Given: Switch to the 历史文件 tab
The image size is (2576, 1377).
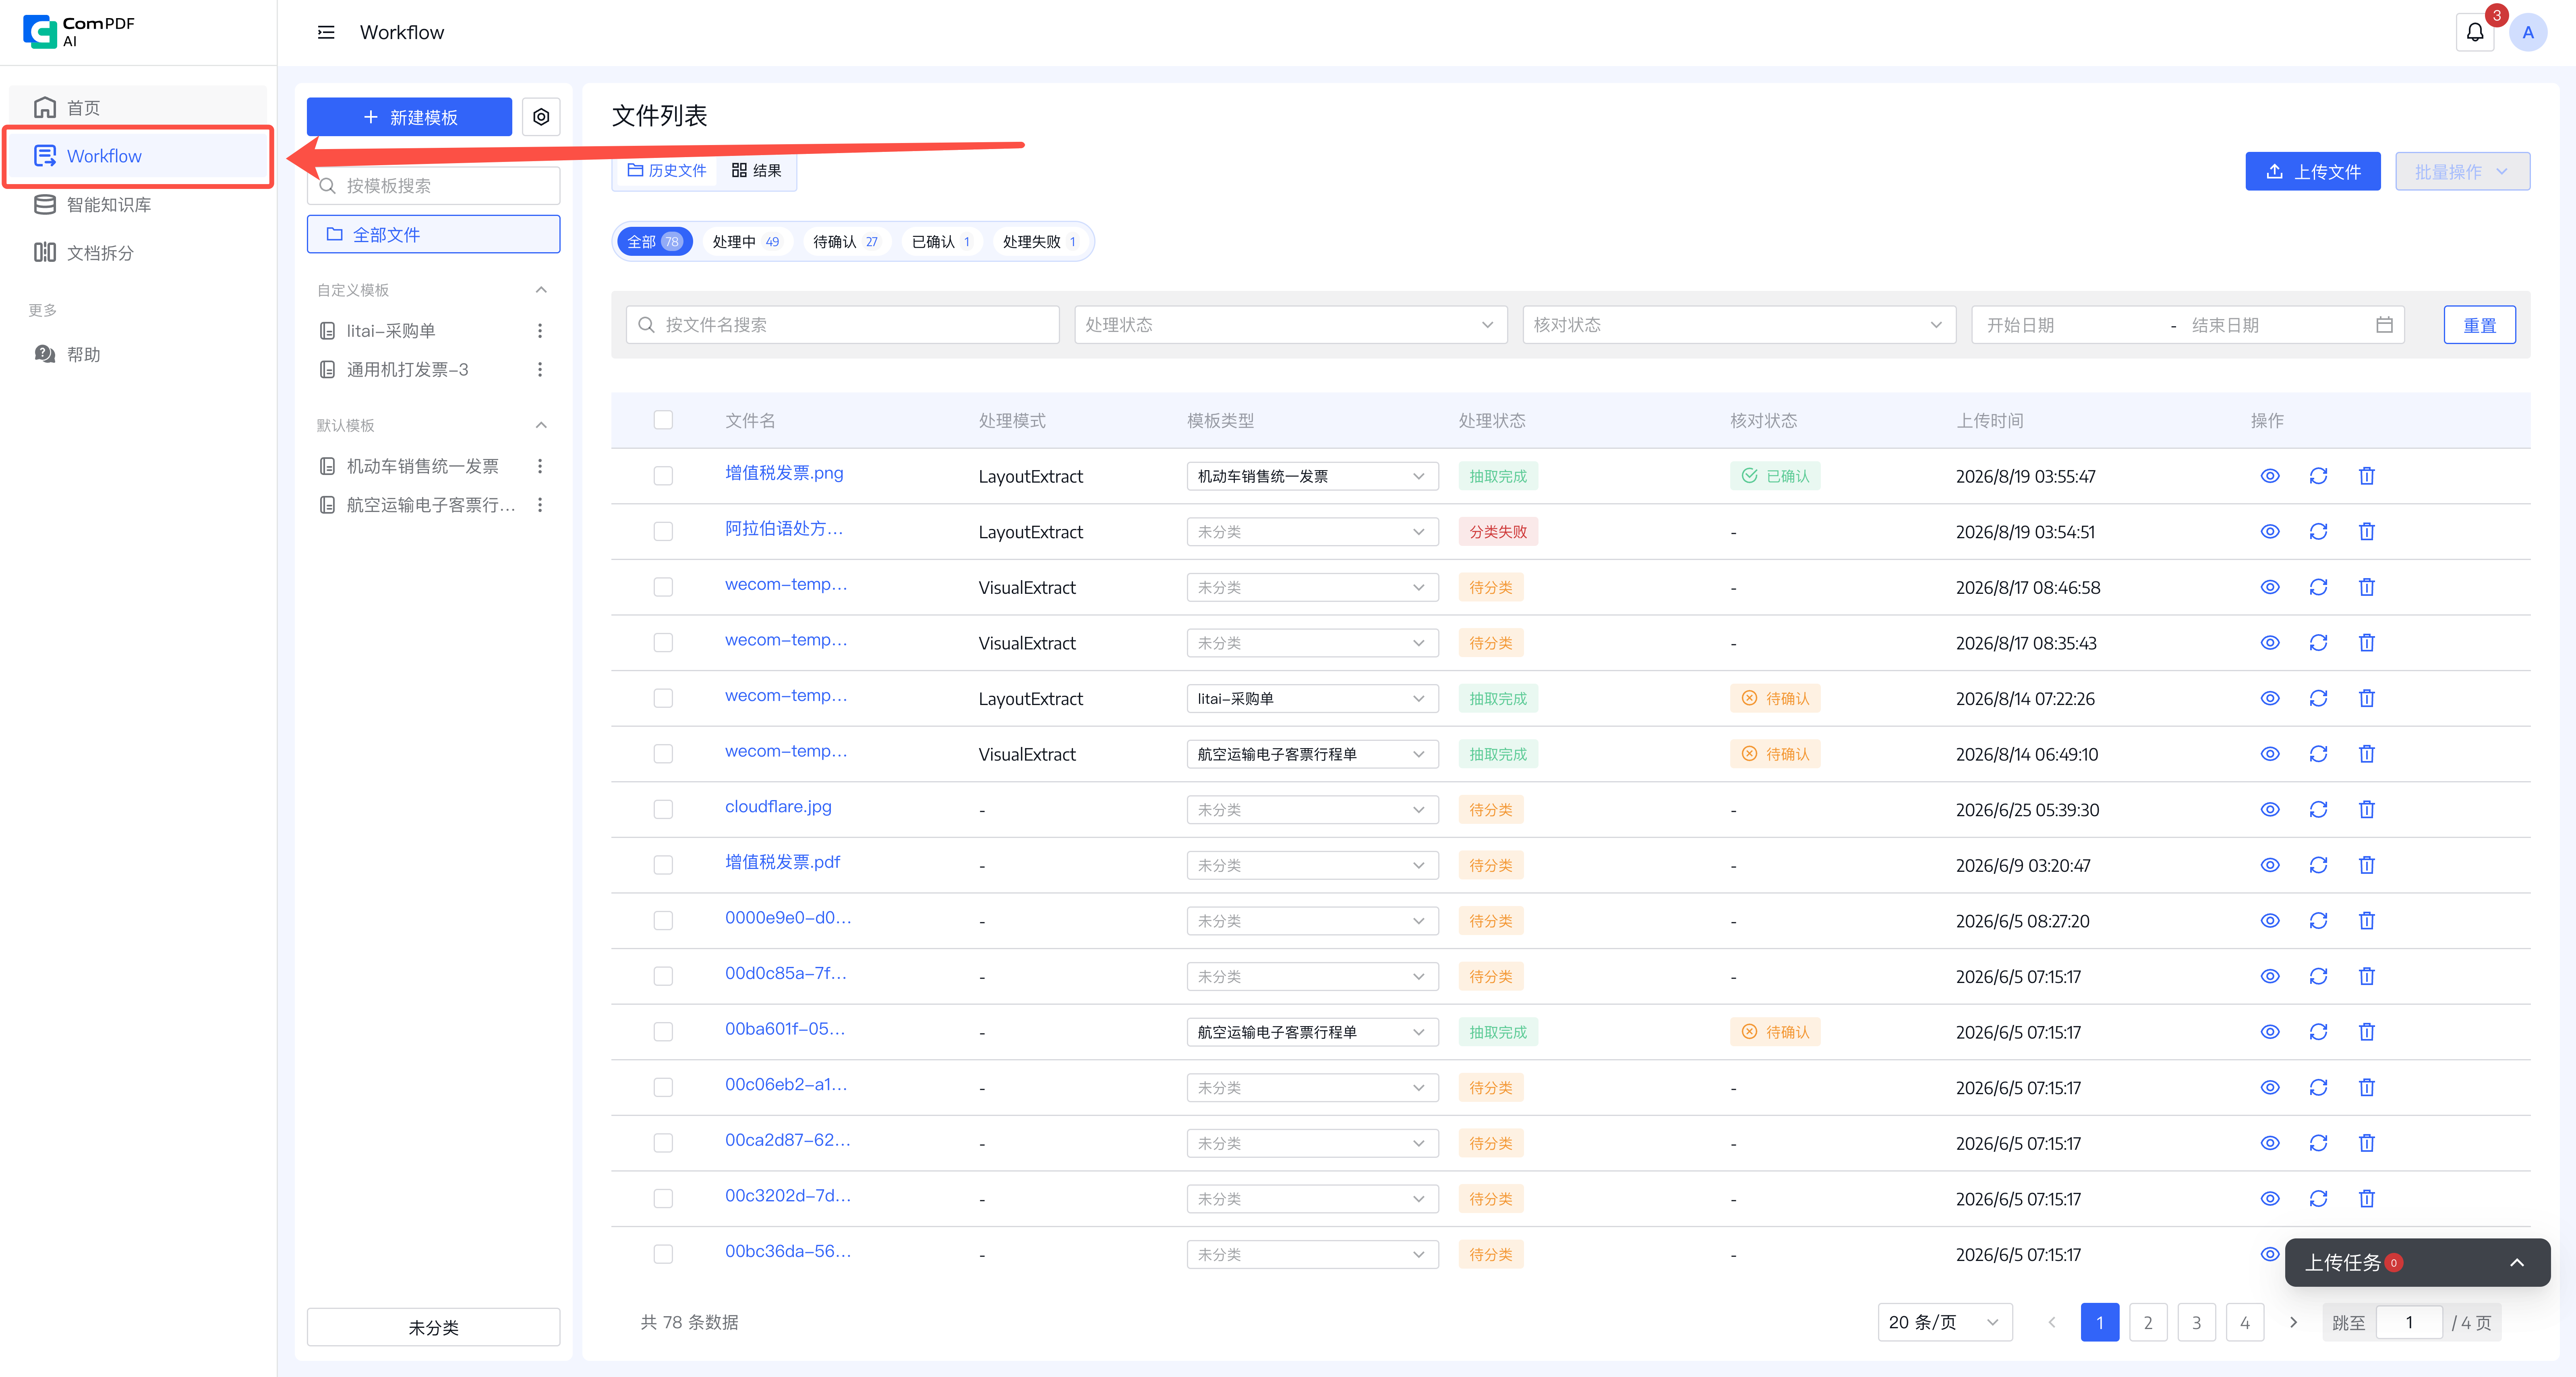Looking at the screenshot, I should (x=666, y=171).
